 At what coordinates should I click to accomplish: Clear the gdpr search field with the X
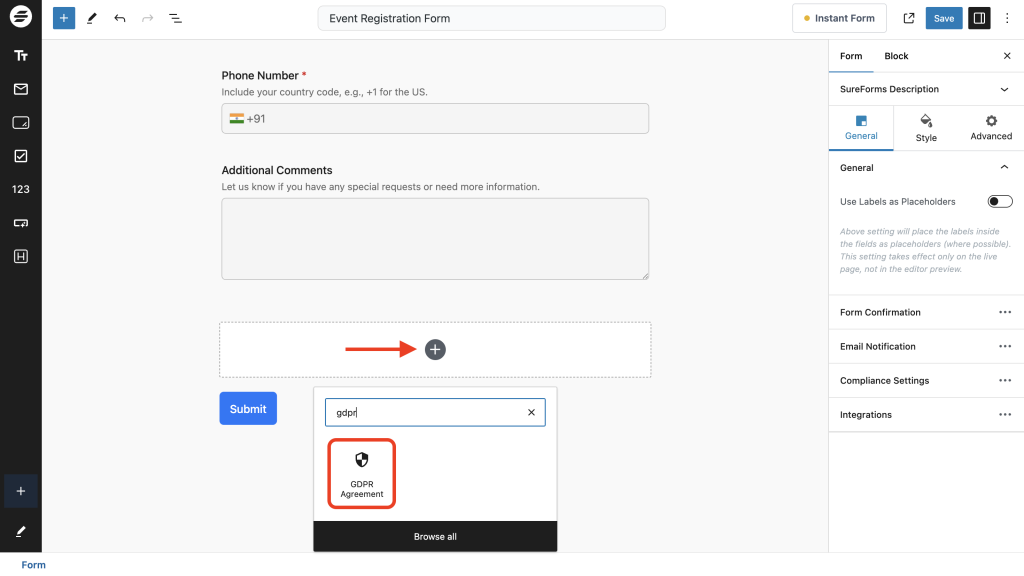531,412
